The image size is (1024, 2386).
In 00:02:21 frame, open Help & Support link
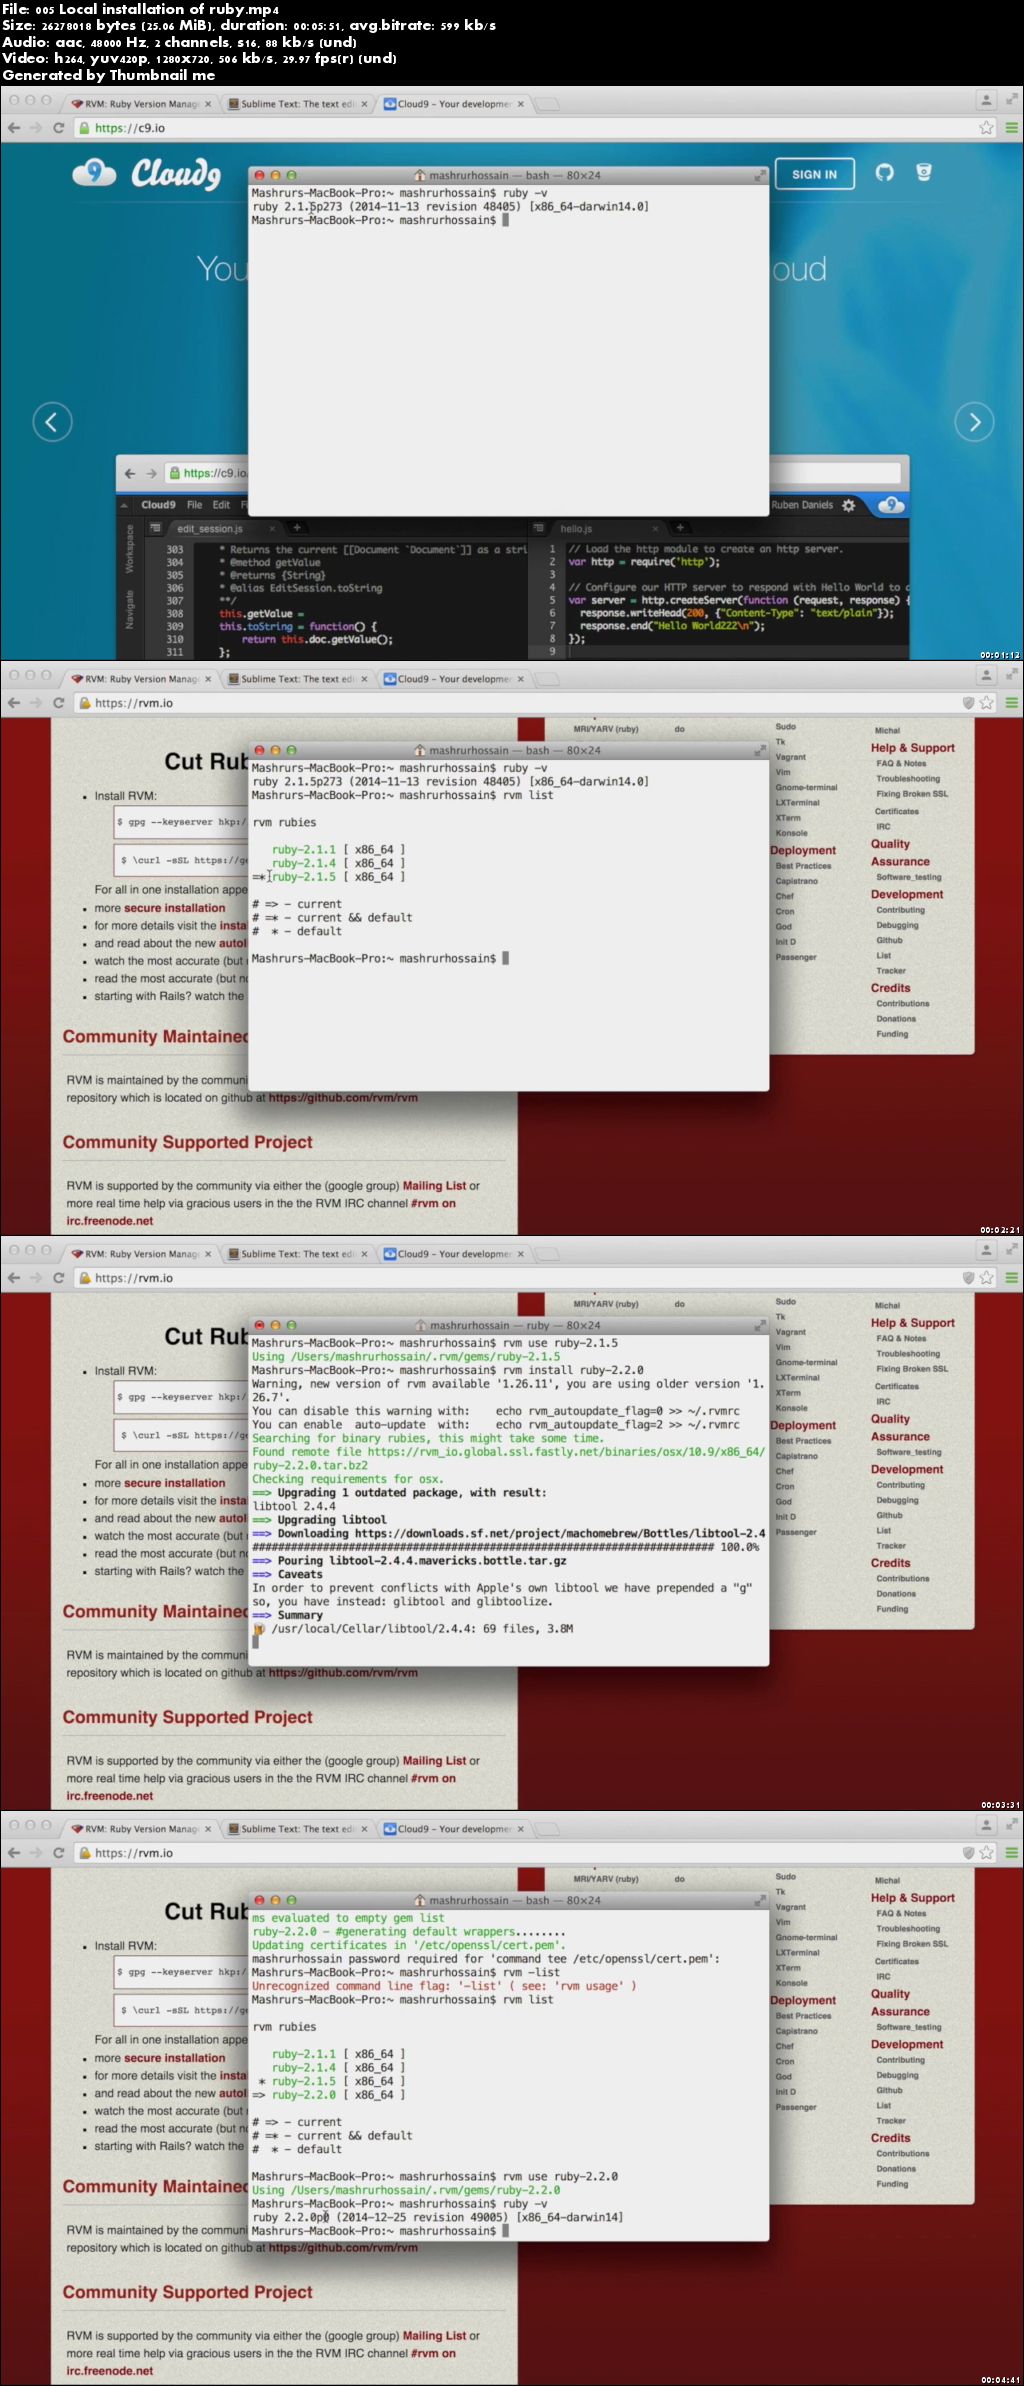(912, 748)
